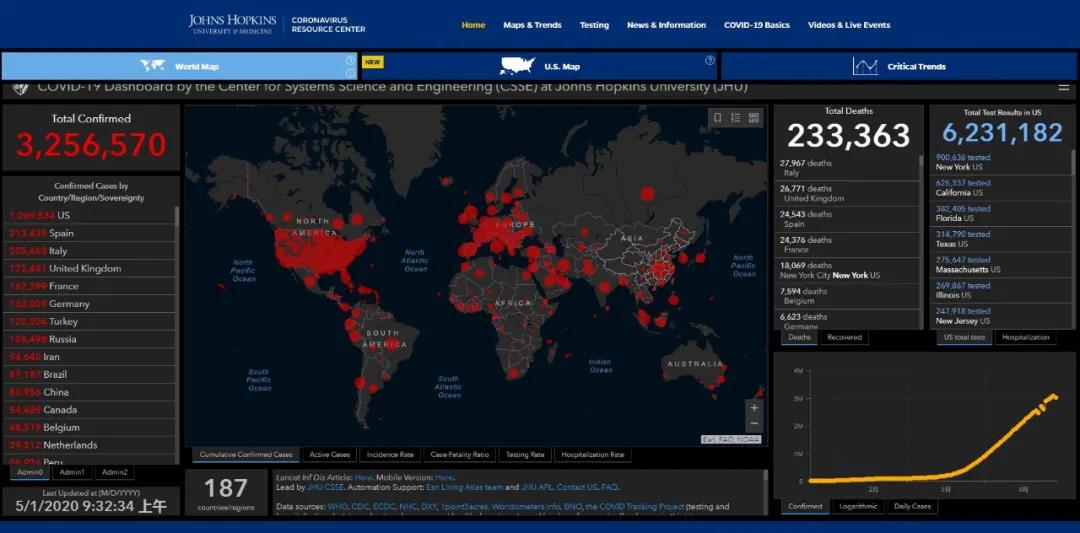Viewport: 1080px width, 533px height.
Task: Expand Videos & Live Events menu
Action: tap(848, 25)
